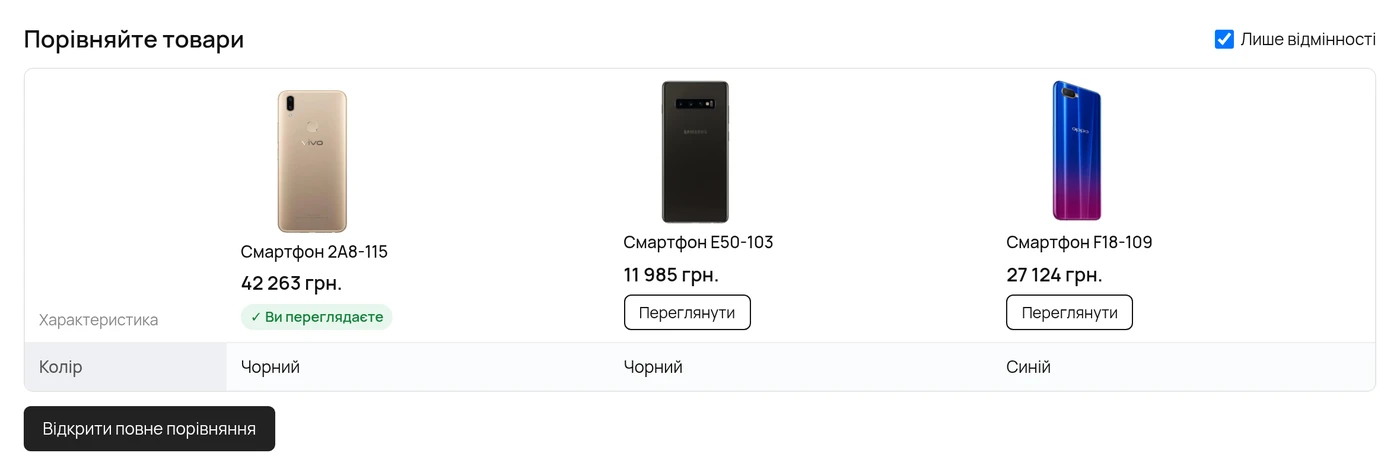The height and width of the screenshot is (475, 1400).
Task: Click the price 11 985 грн.
Action: [671, 274]
